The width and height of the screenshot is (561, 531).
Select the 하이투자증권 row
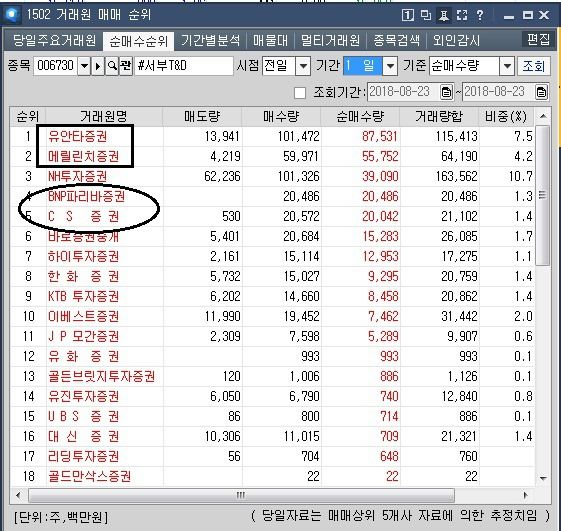coord(272,257)
